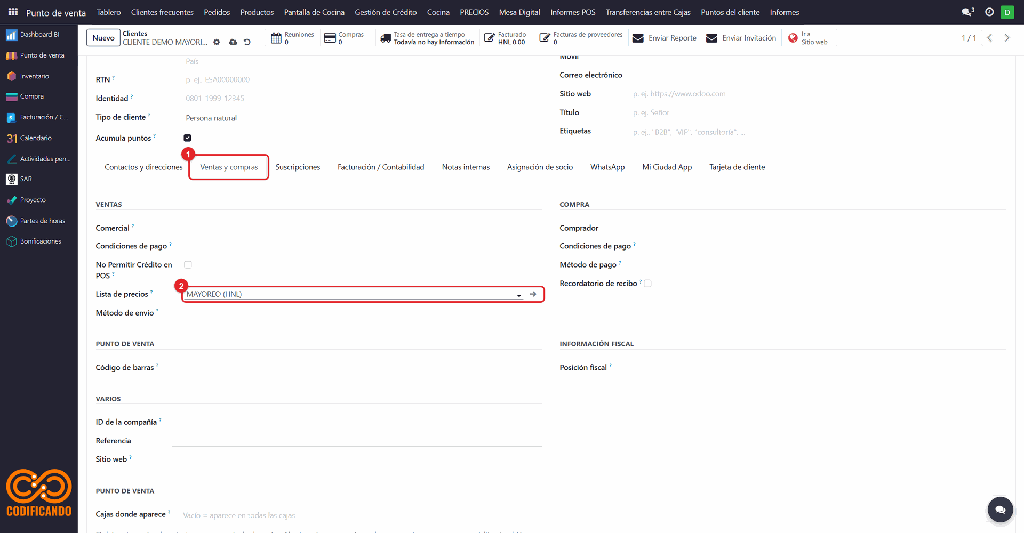The height and width of the screenshot is (533, 1024).
Task: Click the cloud save record icon
Action: (233, 42)
